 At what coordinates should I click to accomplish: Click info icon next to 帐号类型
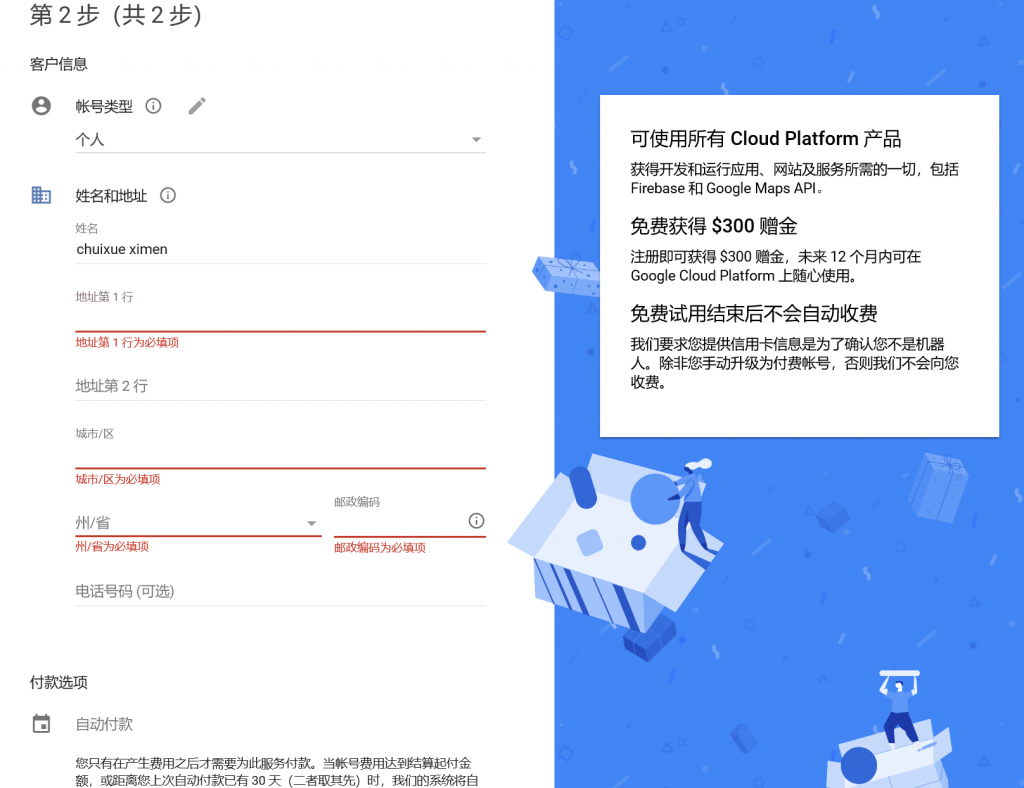click(x=153, y=106)
